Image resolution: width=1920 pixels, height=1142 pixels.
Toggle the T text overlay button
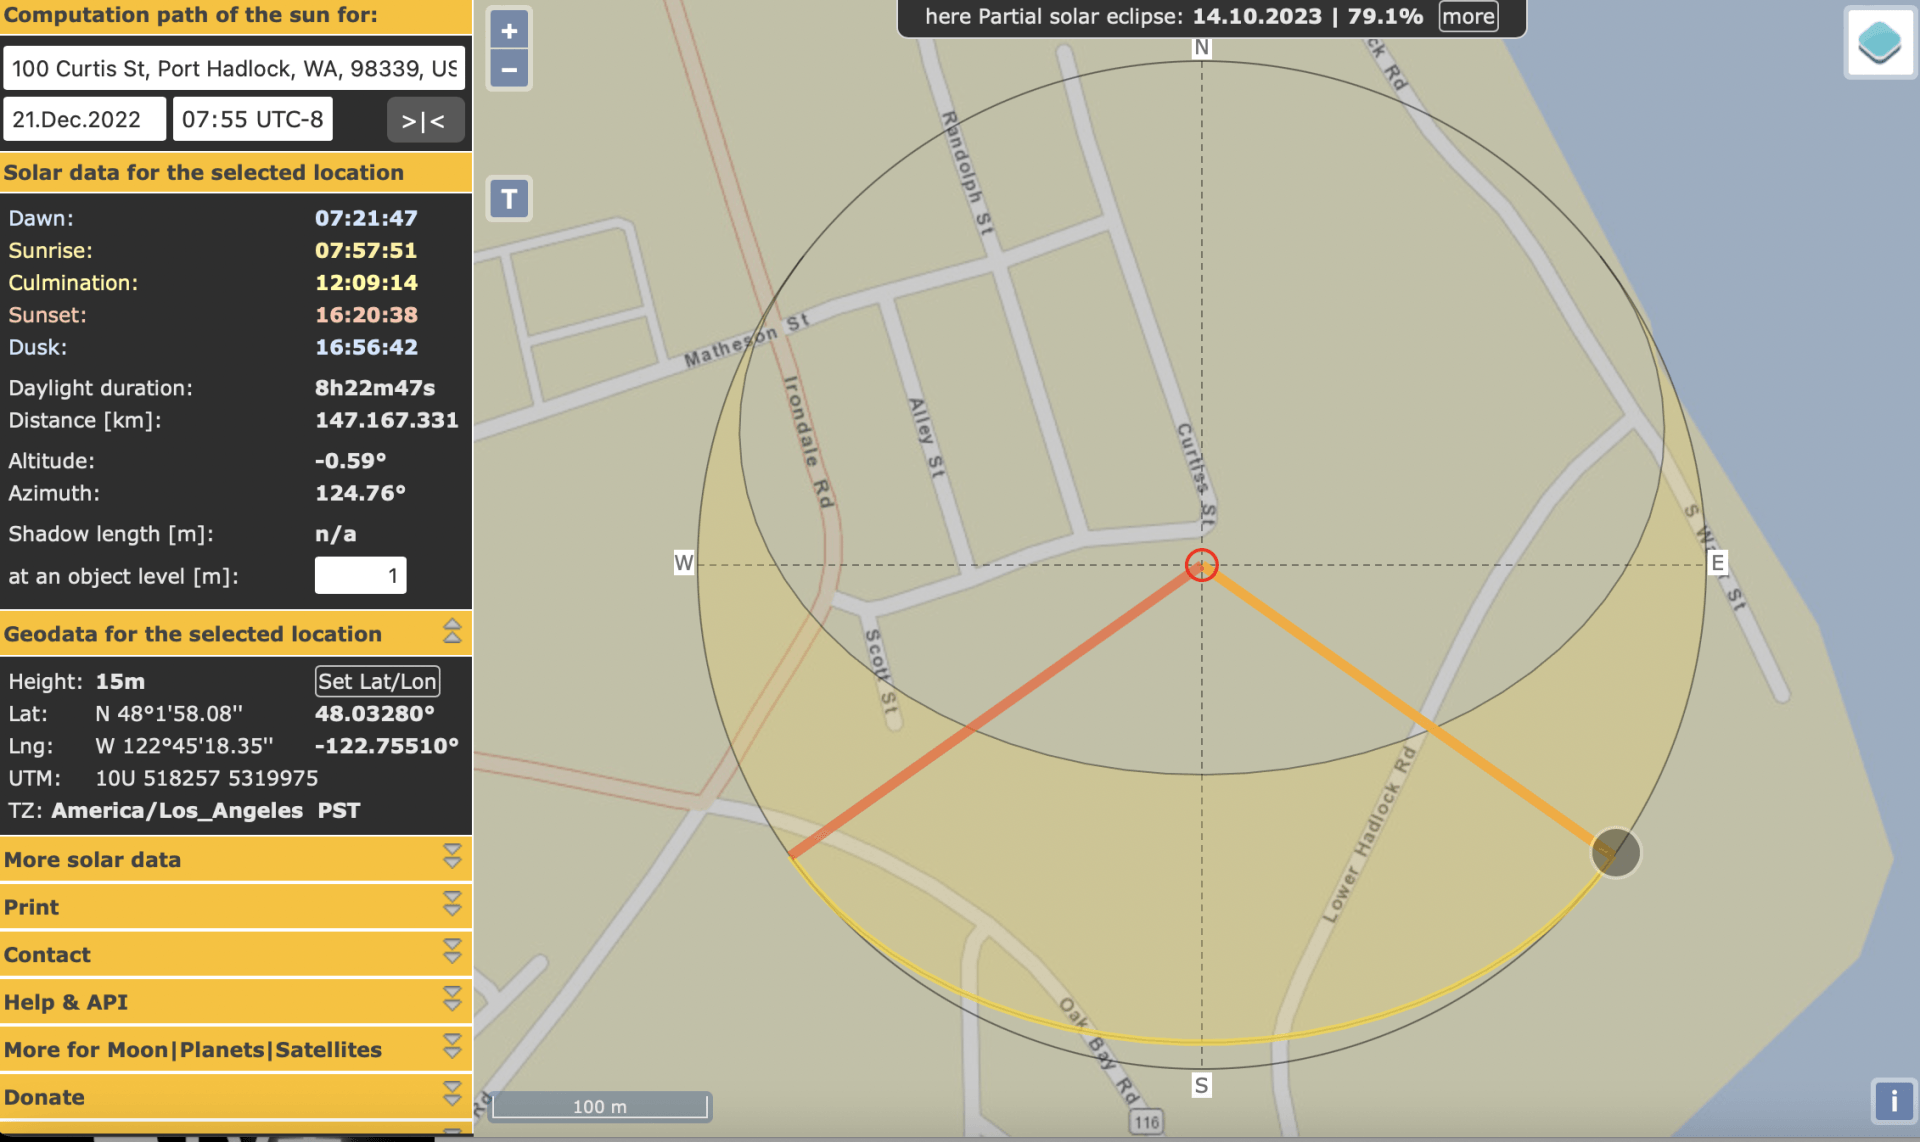[509, 198]
